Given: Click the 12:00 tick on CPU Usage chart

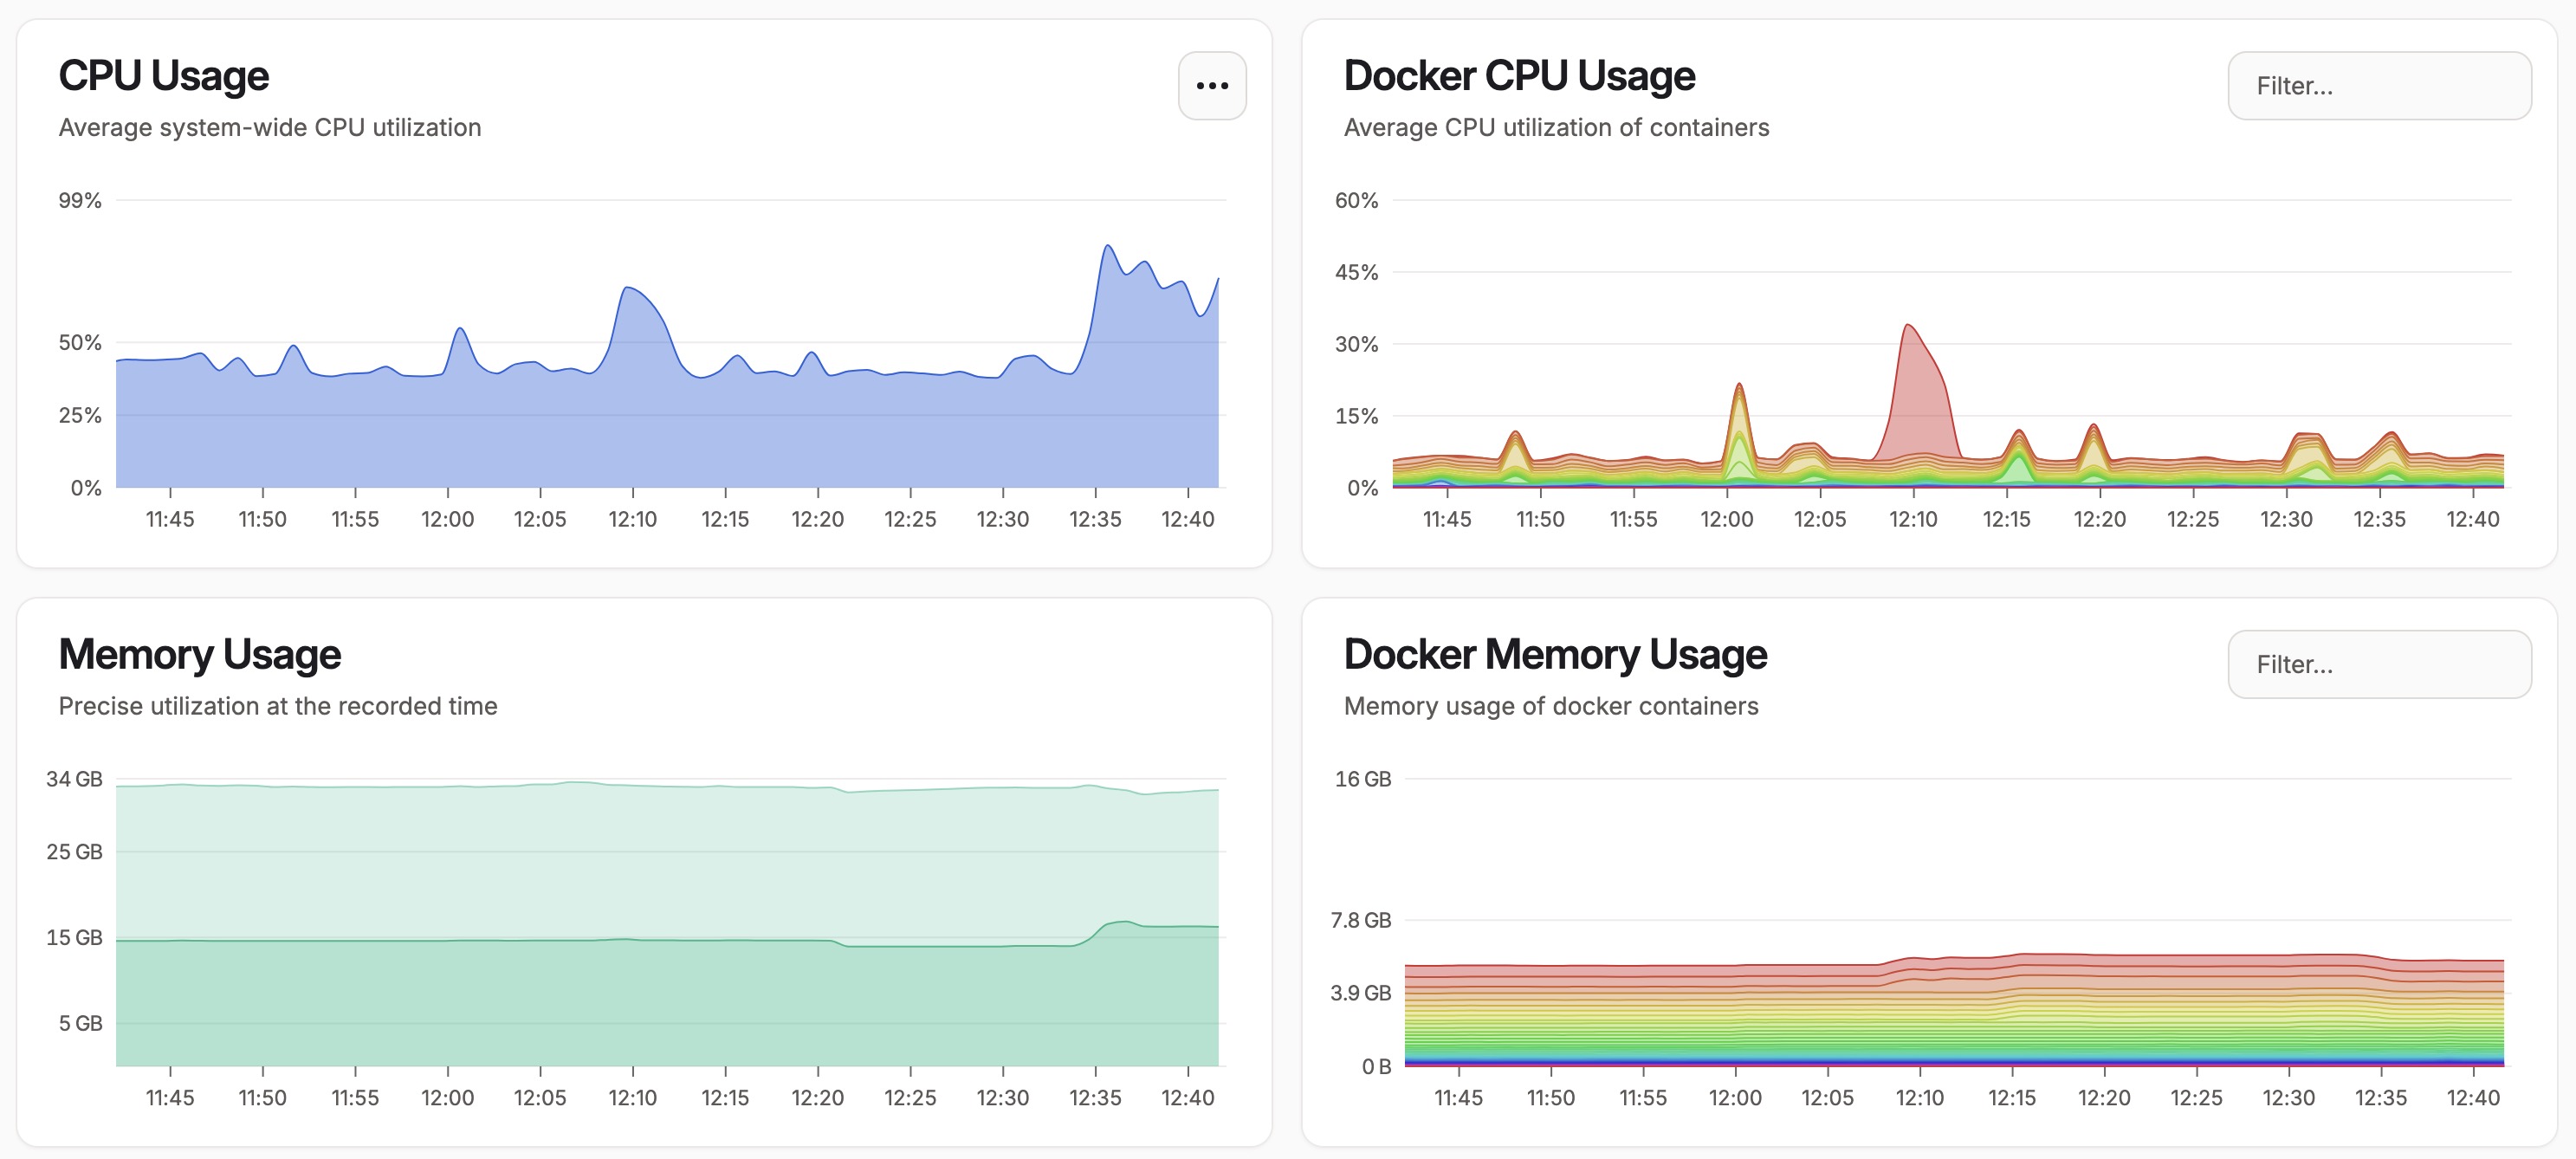Looking at the screenshot, I should [x=447, y=519].
